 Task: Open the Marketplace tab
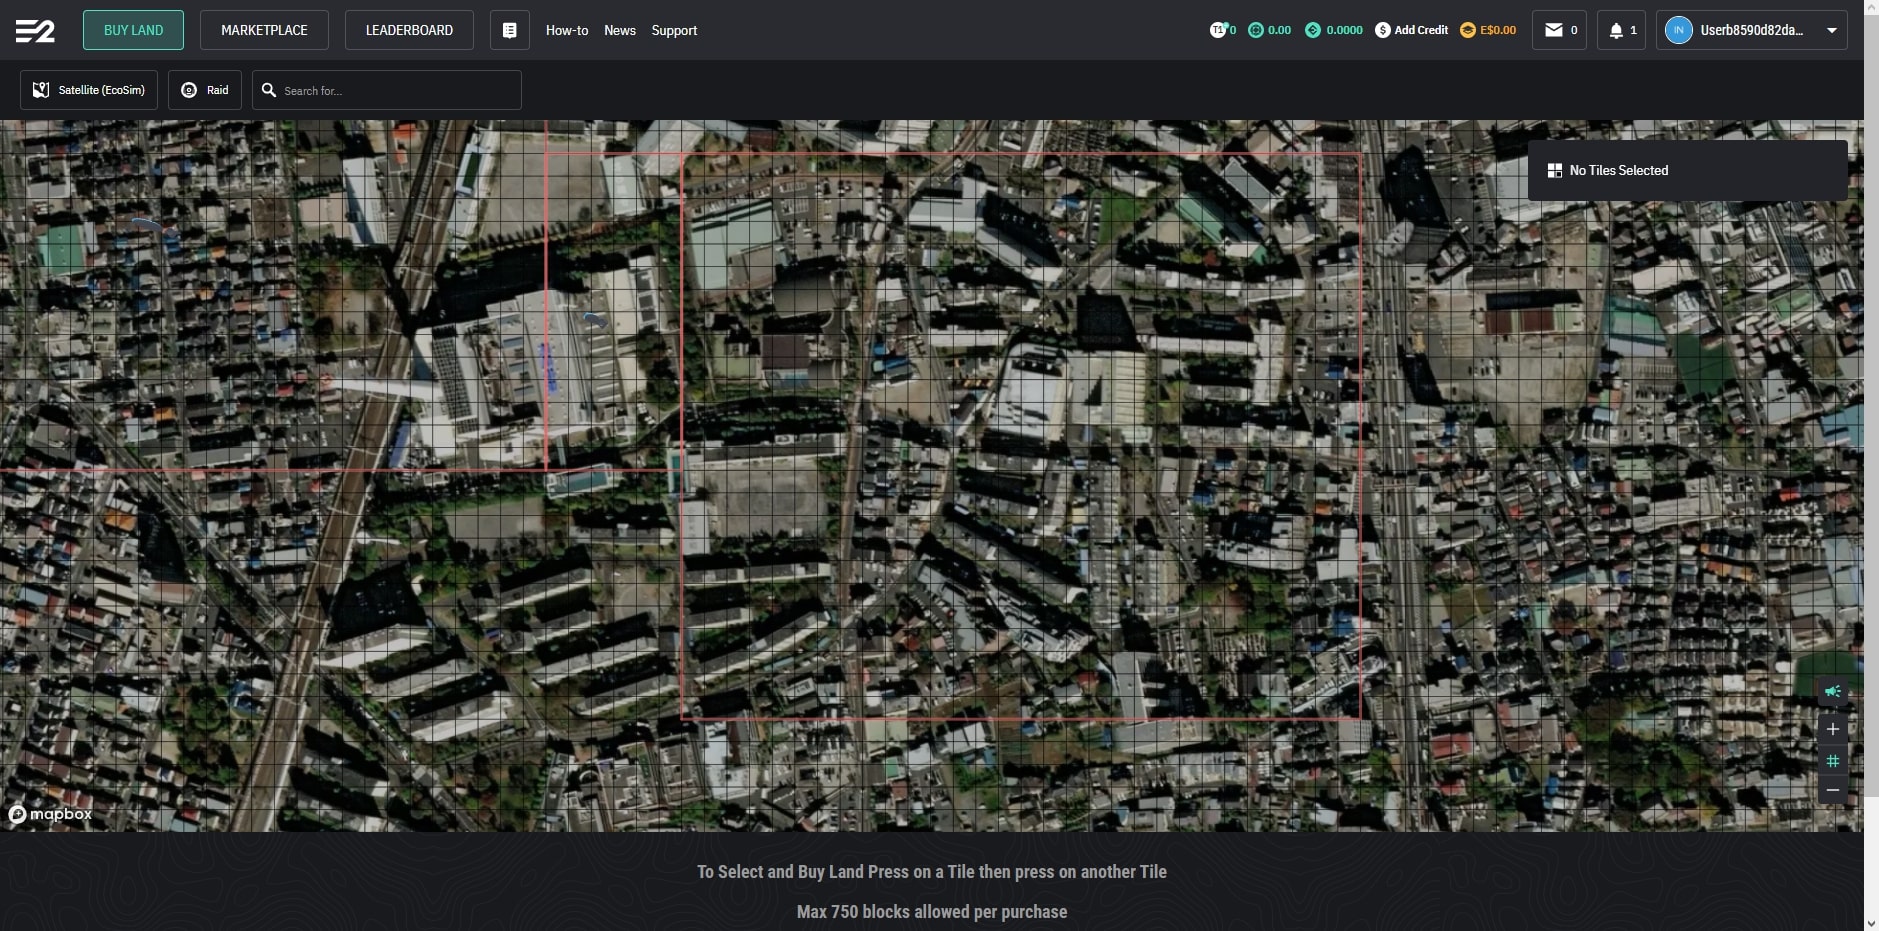pyautogui.click(x=264, y=30)
